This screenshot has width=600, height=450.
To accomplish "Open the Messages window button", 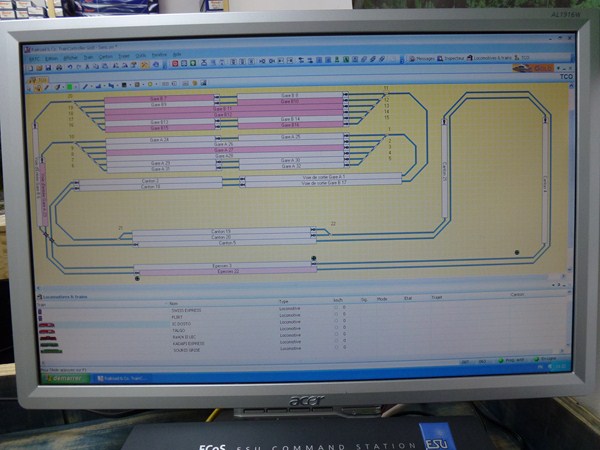I will [422, 59].
